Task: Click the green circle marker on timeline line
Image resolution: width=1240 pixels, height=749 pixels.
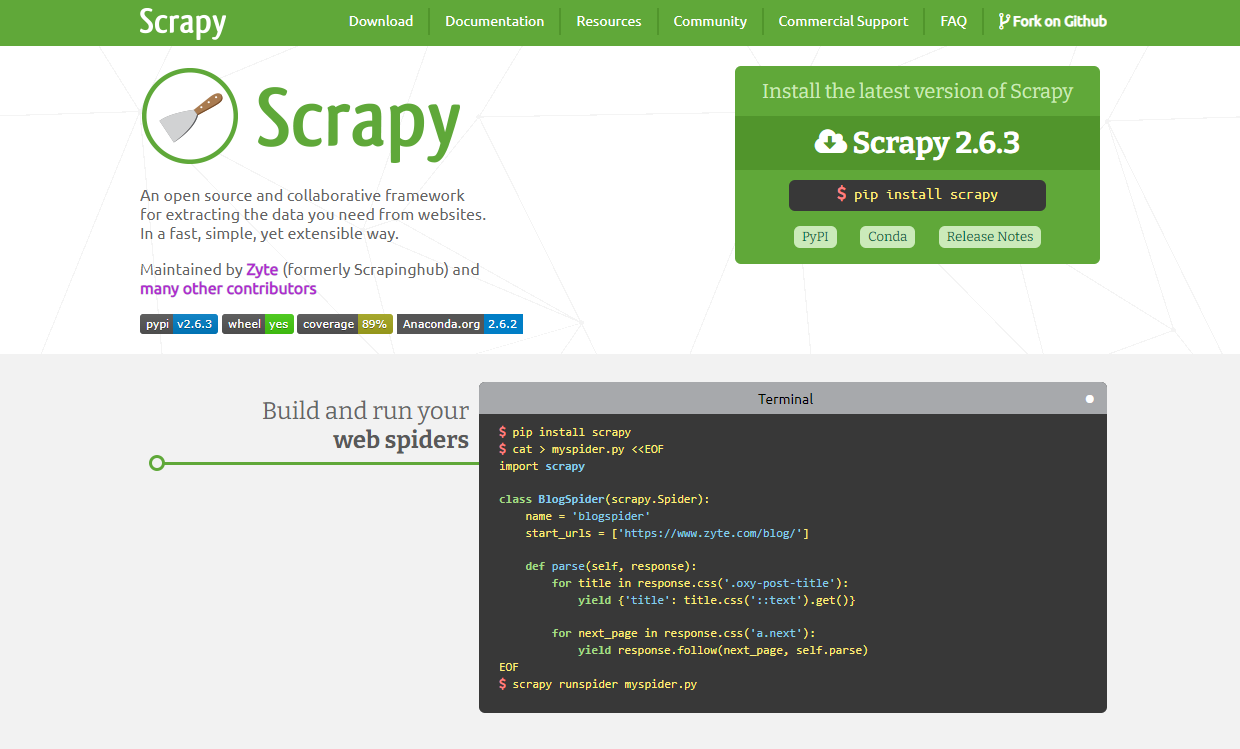Action: pos(156,463)
